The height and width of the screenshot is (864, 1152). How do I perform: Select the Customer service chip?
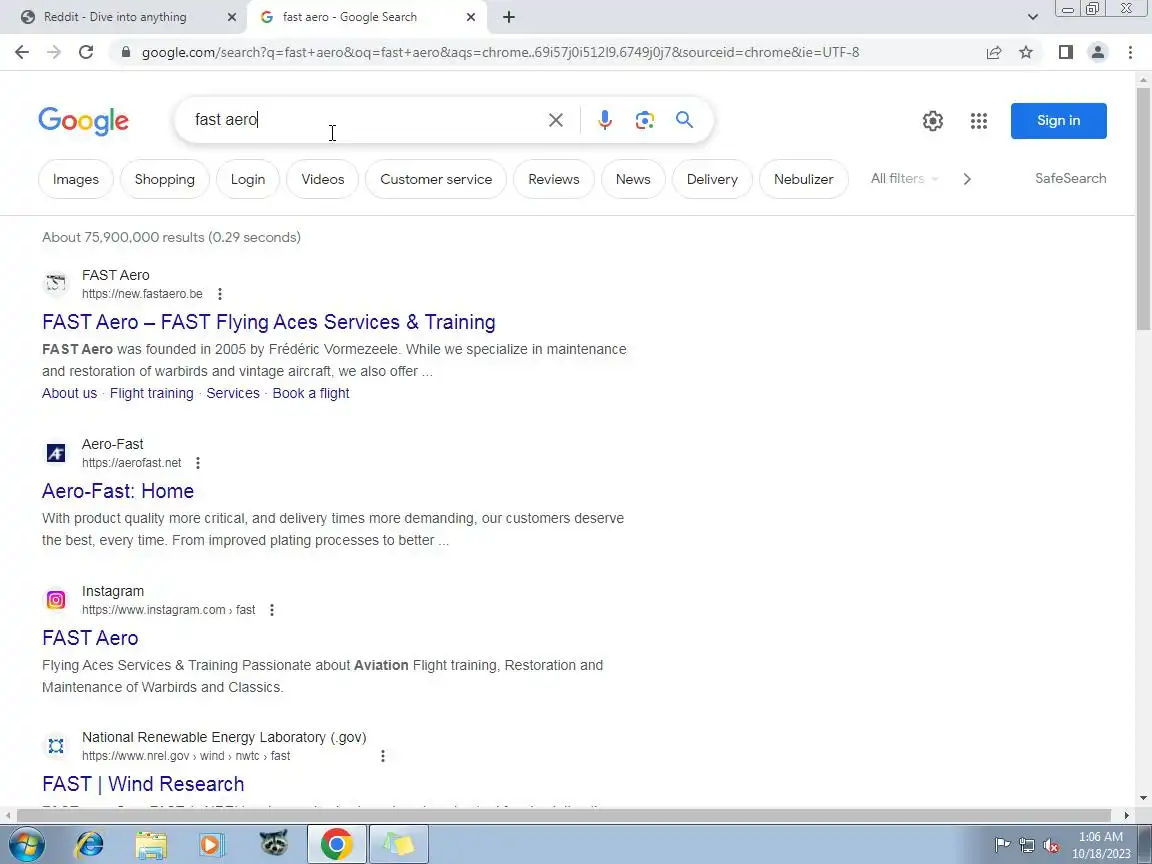(436, 179)
